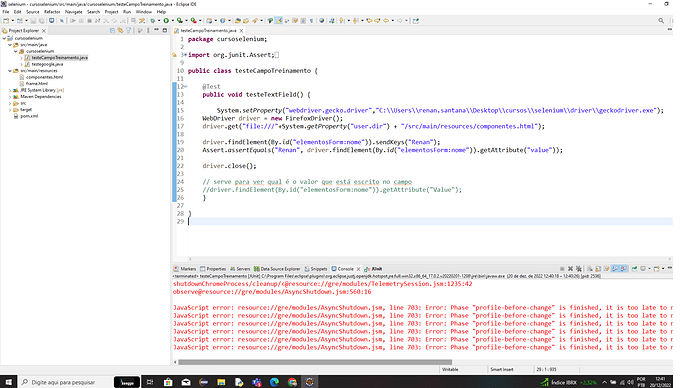The width and height of the screenshot is (690, 388).
Task: Open the Refactor menu
Action: (52, 12)
